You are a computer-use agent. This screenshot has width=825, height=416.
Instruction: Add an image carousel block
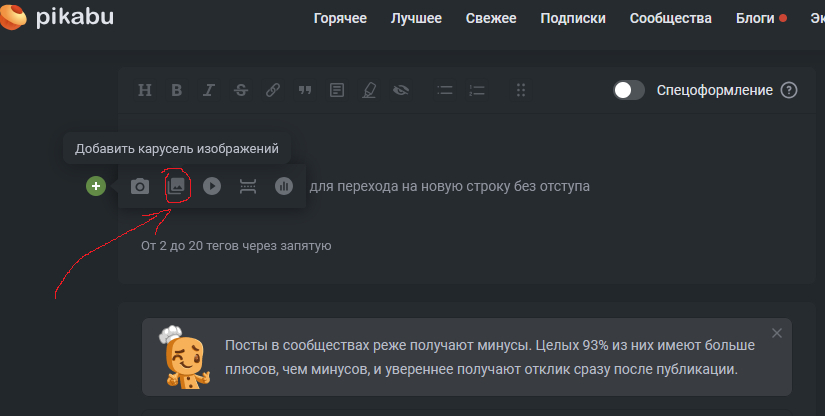click(176, 186)
